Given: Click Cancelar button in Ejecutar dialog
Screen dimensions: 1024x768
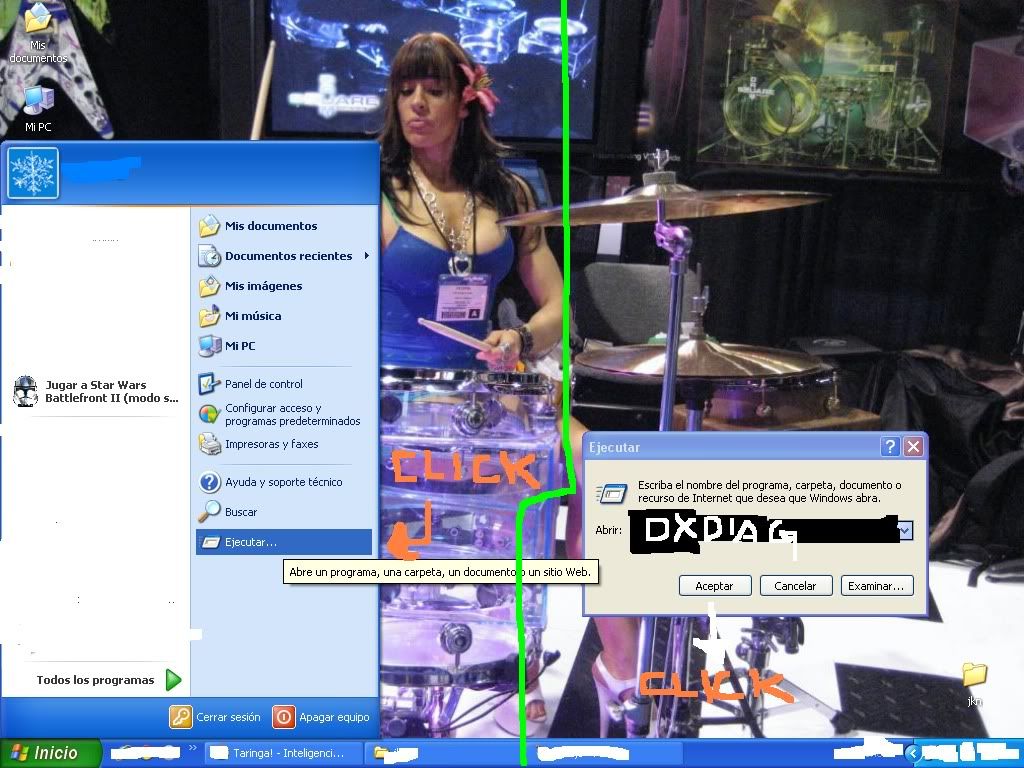Looking at the screenshot, I should 796,586.
